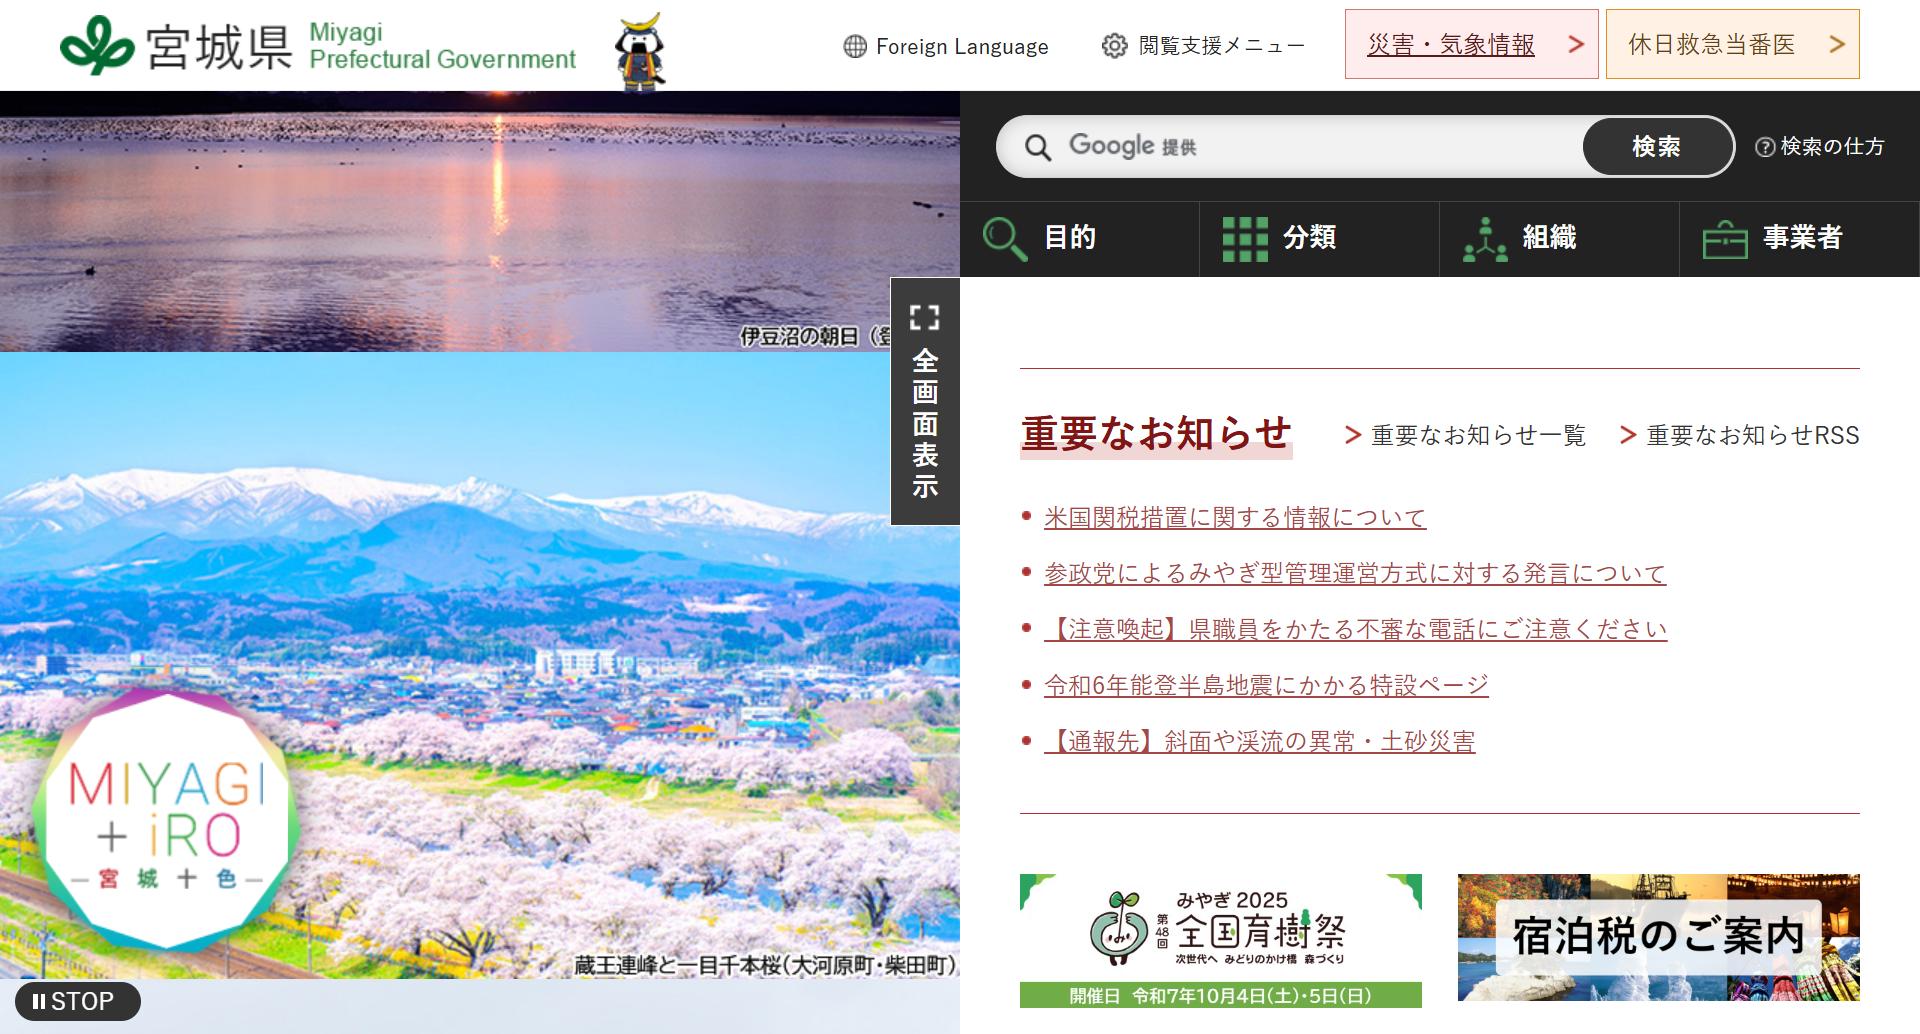Screen dimensions: 1920x1034
Task: Click the question mark icon for 検索の仕方
Action: coord(1765,147)
